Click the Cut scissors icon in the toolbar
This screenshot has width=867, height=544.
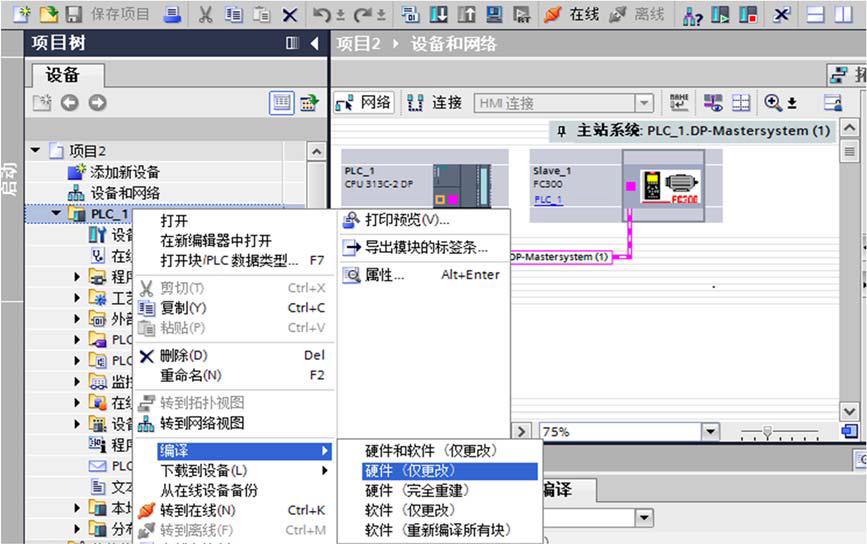click(204, 14)
